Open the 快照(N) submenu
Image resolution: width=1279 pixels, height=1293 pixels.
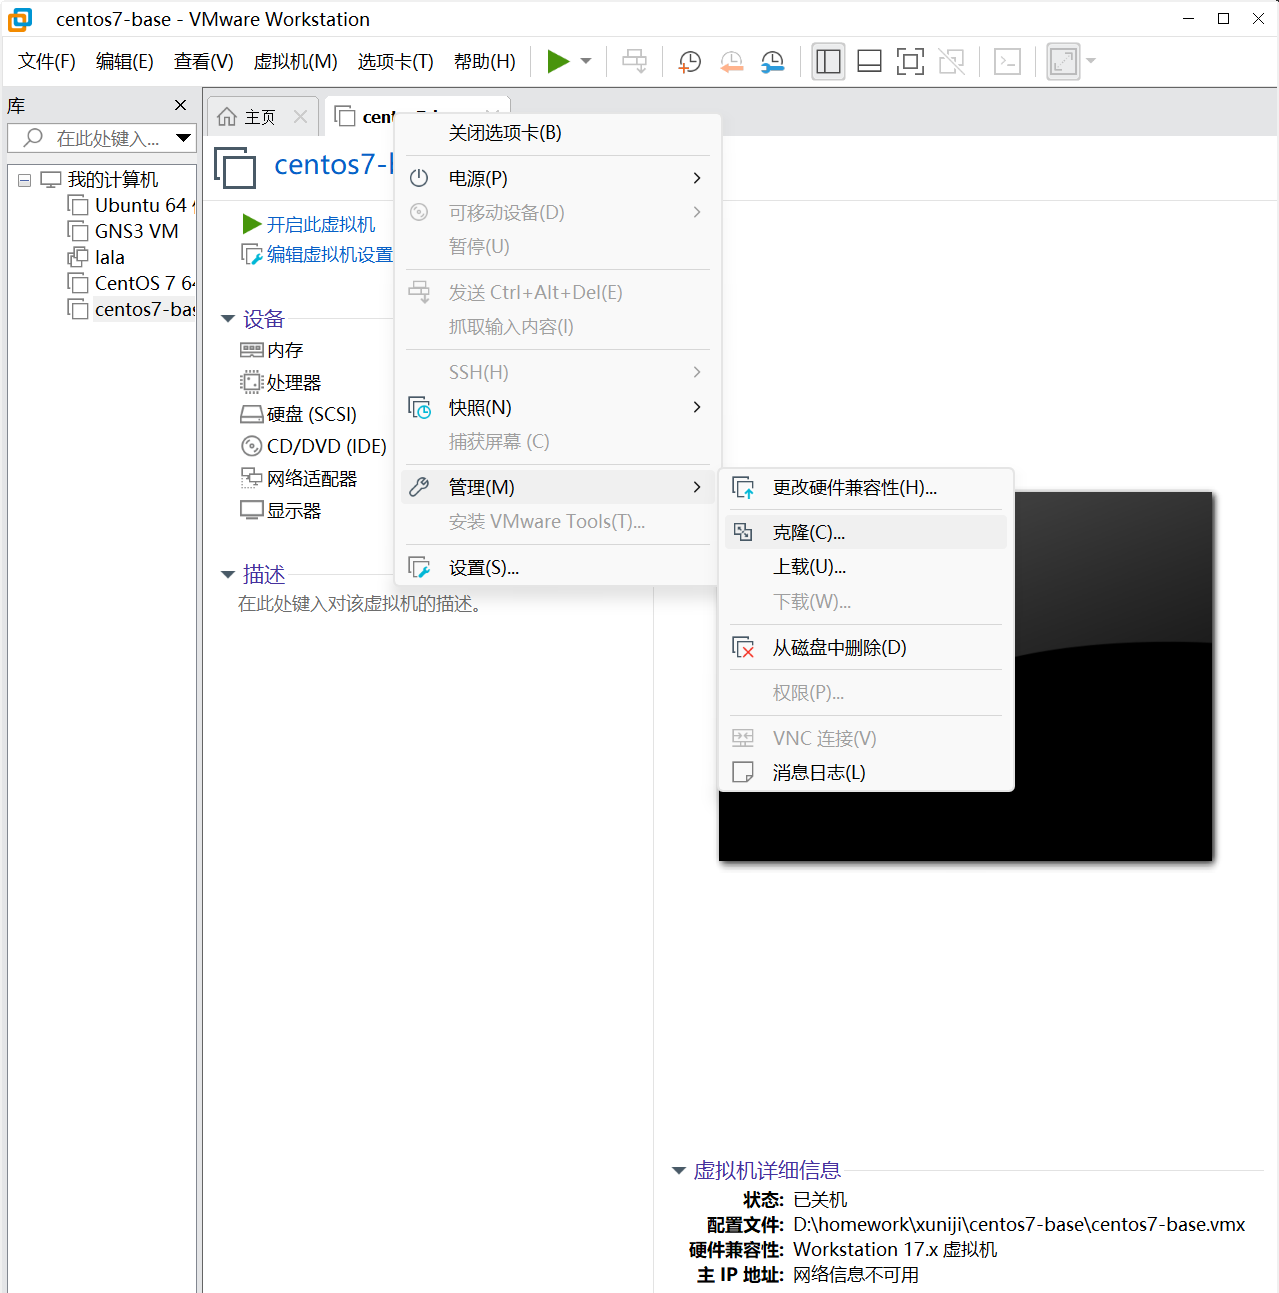click(x=558, y=408)
